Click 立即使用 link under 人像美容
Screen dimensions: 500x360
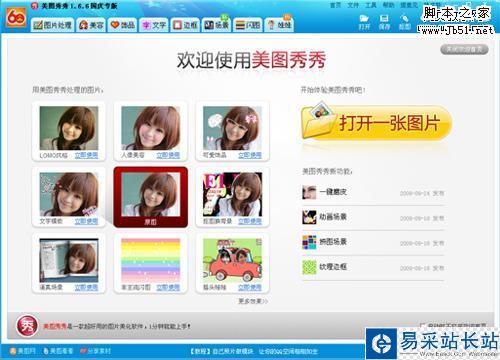coord(168,155)
